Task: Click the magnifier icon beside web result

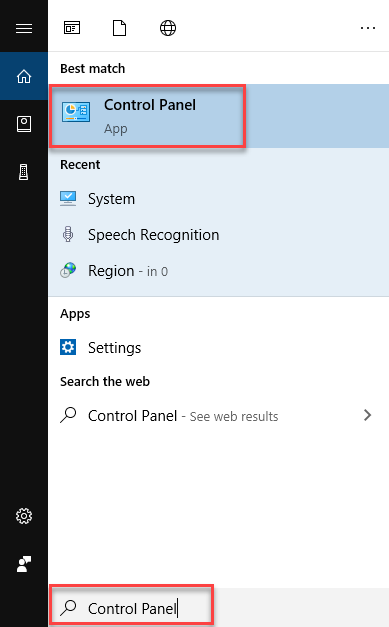Action: click(x=68, y=415)
